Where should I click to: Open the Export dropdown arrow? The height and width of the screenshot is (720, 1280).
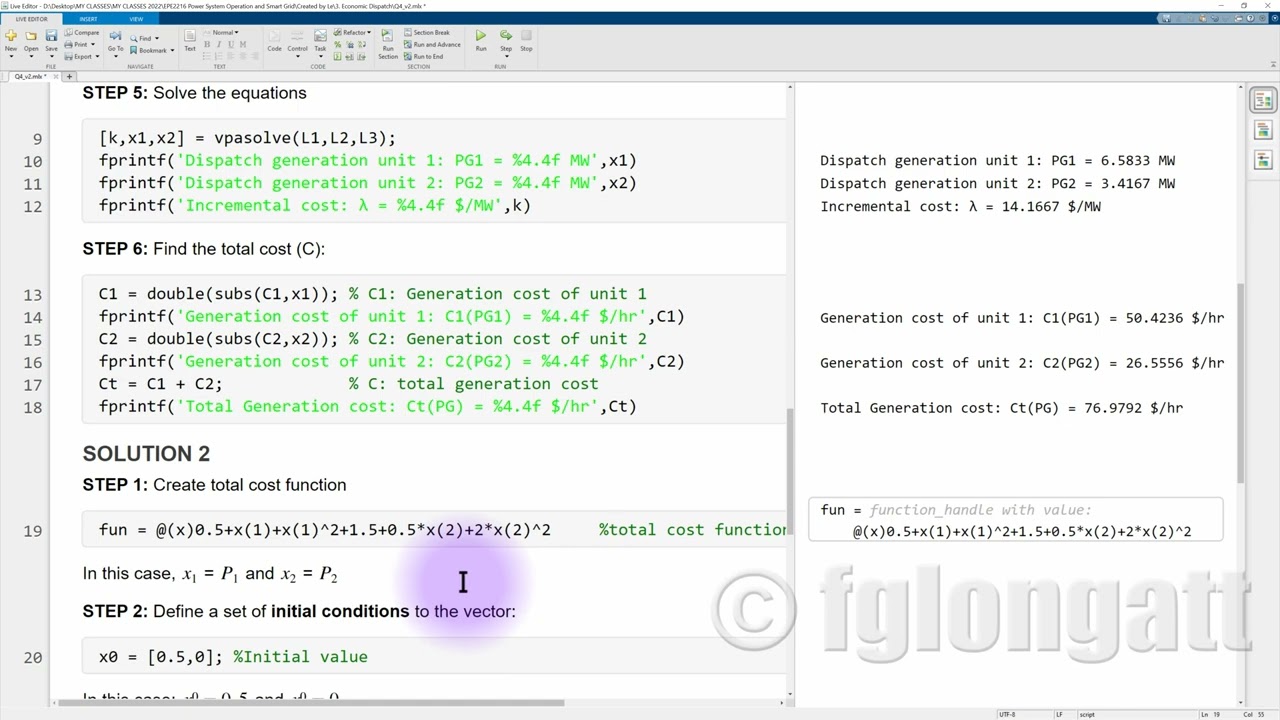pos(97,56)
